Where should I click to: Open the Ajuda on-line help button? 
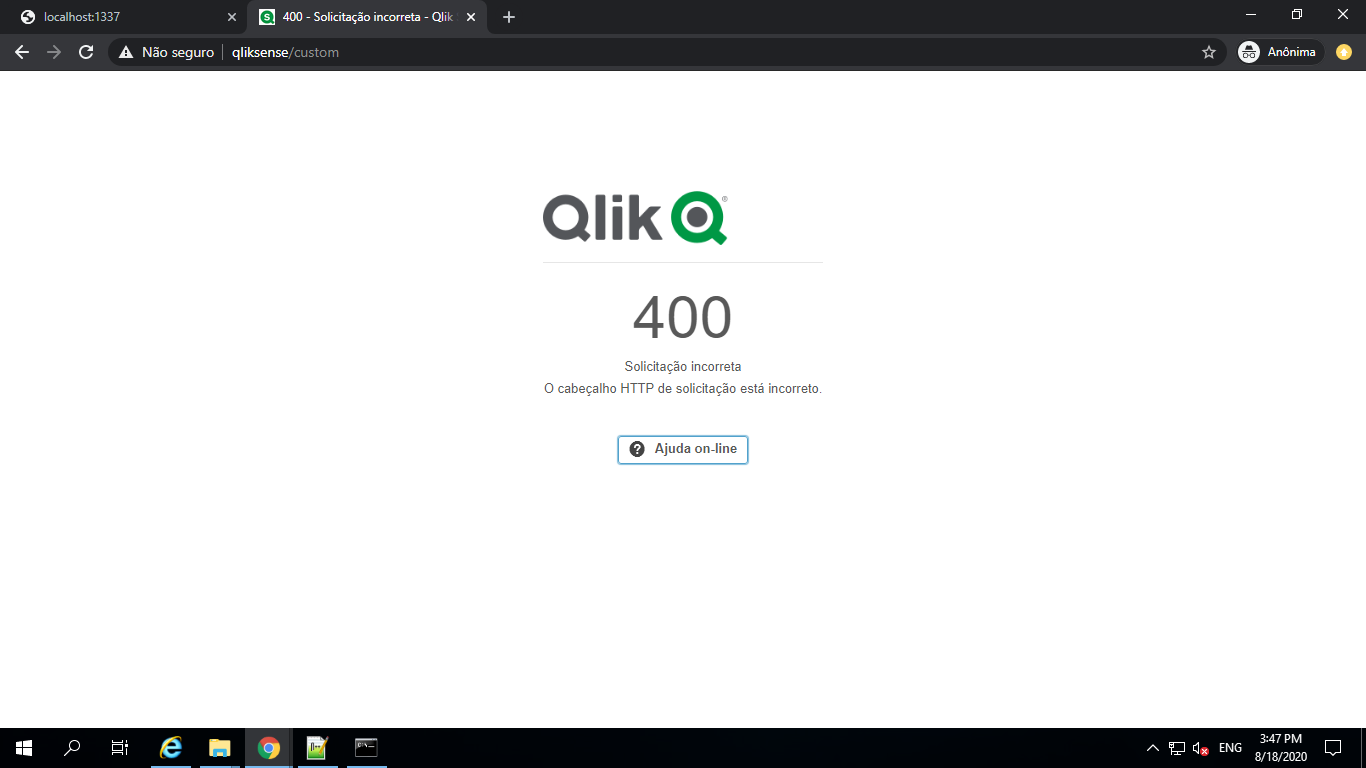pyautogui.click(x=683, y=449)
